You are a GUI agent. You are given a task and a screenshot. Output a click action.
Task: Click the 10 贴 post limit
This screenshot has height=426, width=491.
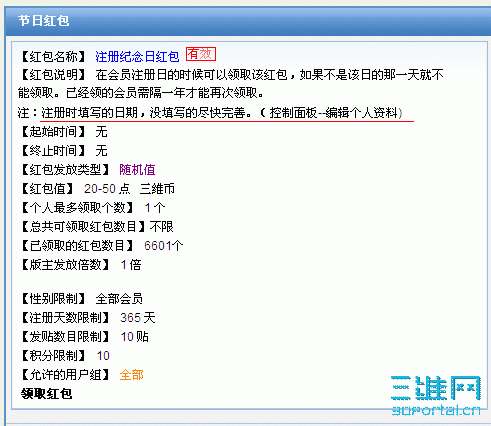(134, 336)
